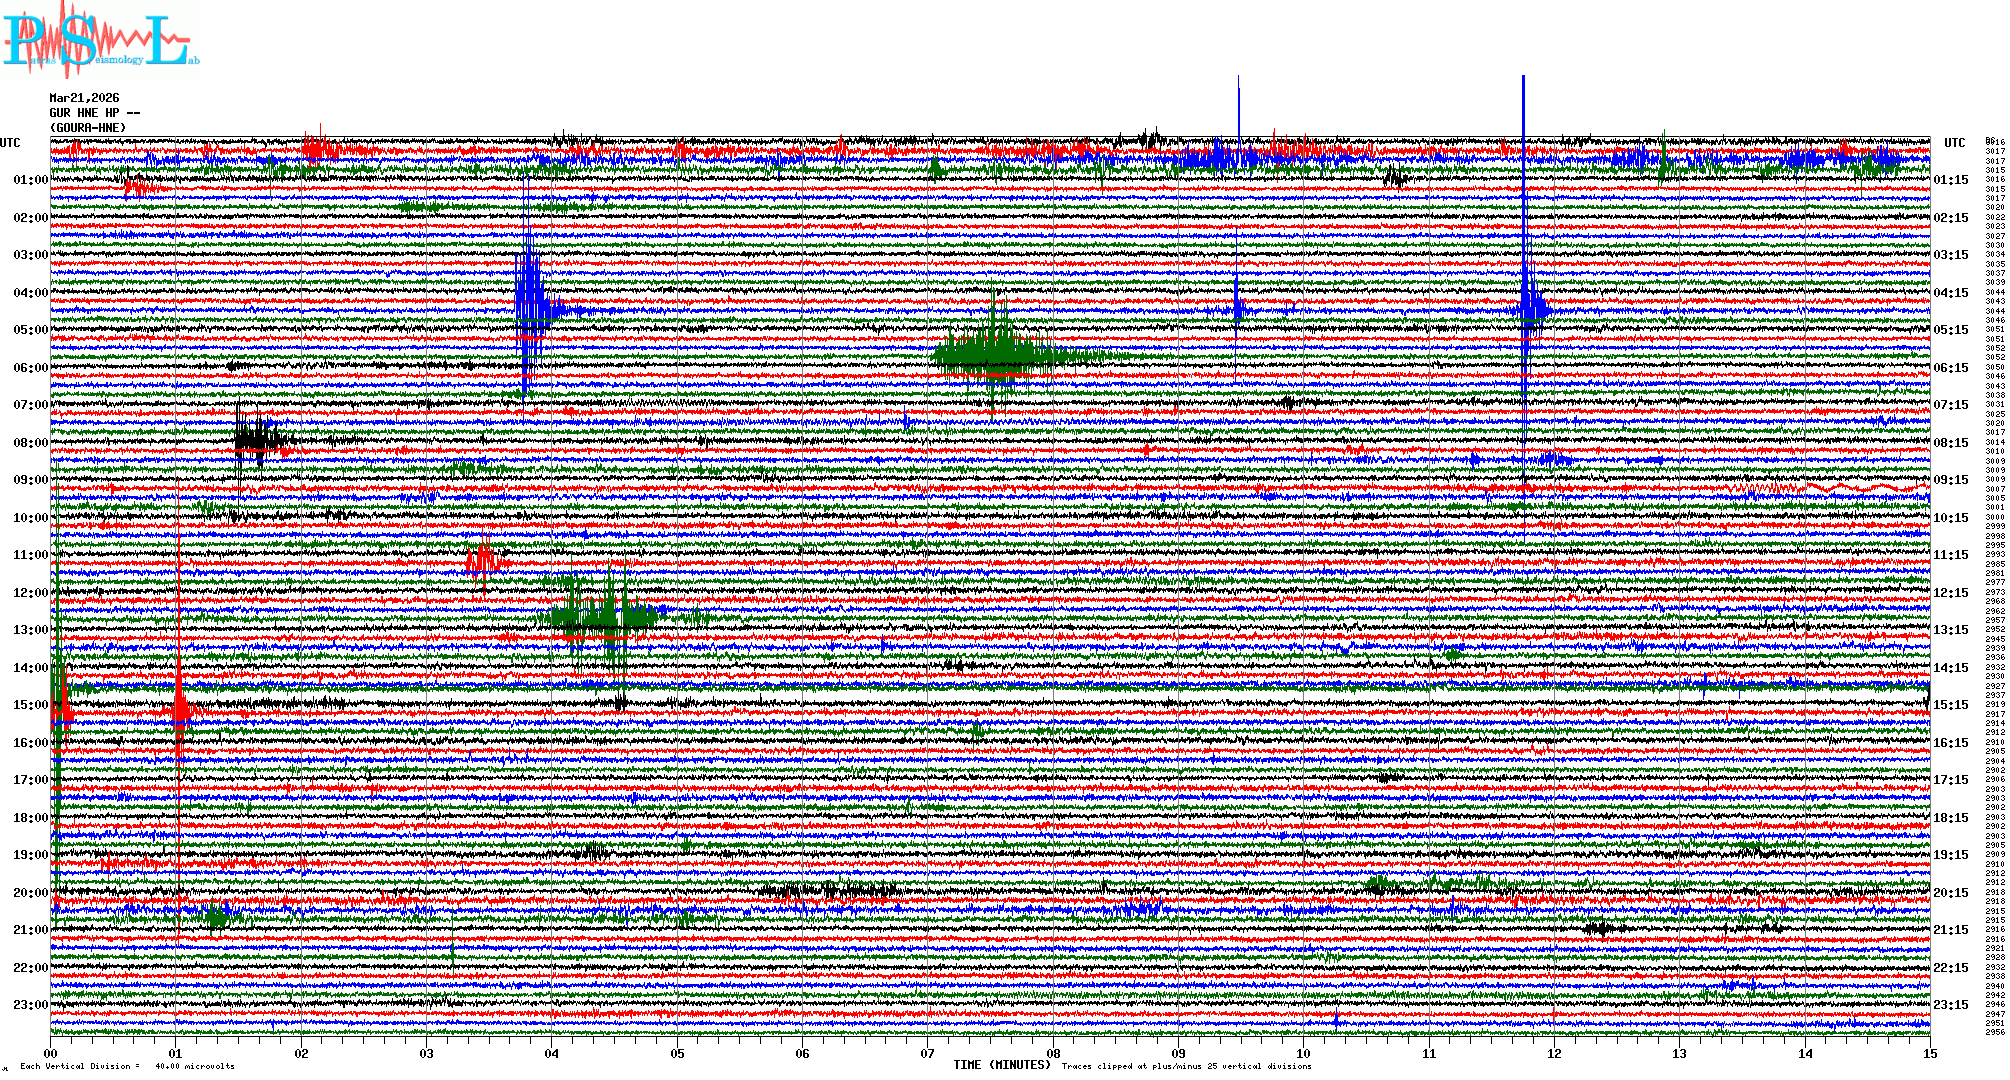Click the 23:15 label on right axis
Screen dimensions: 2010x1080
point(1950,1005)
